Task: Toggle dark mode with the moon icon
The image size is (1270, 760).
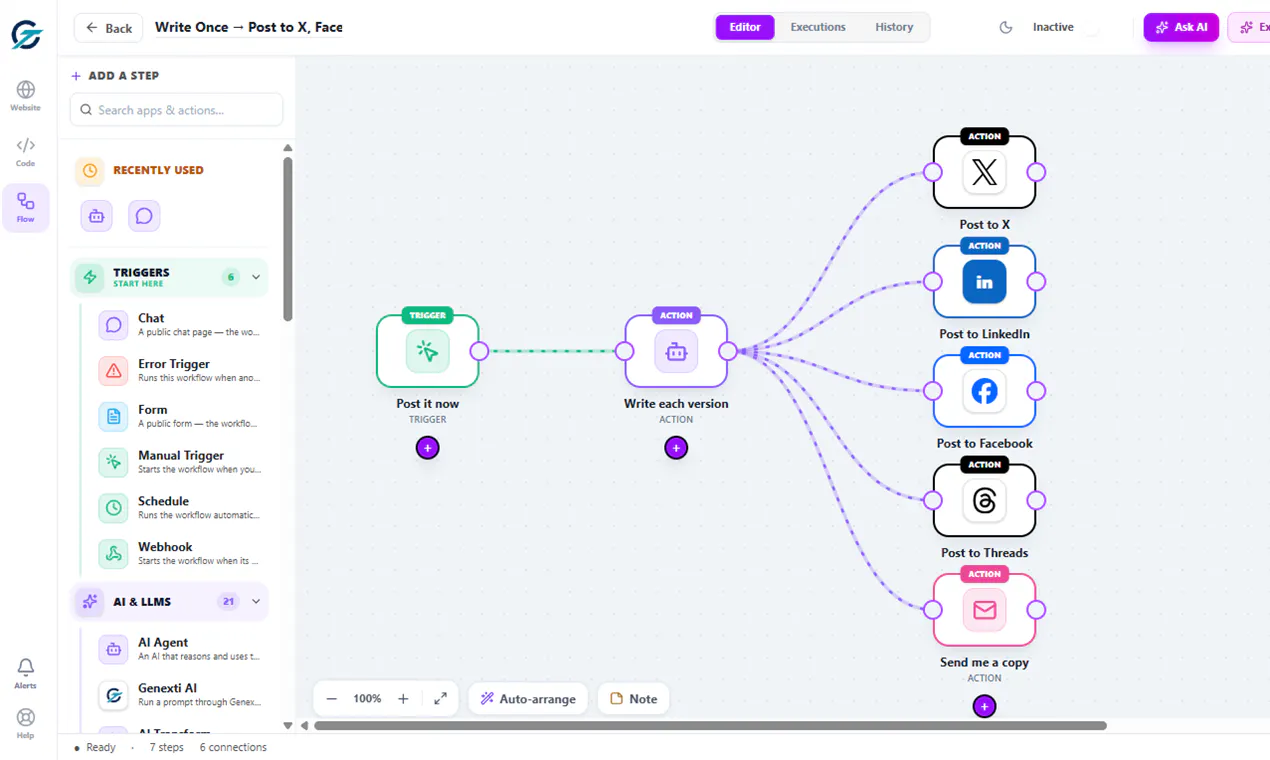Action: click(1006, 28)
